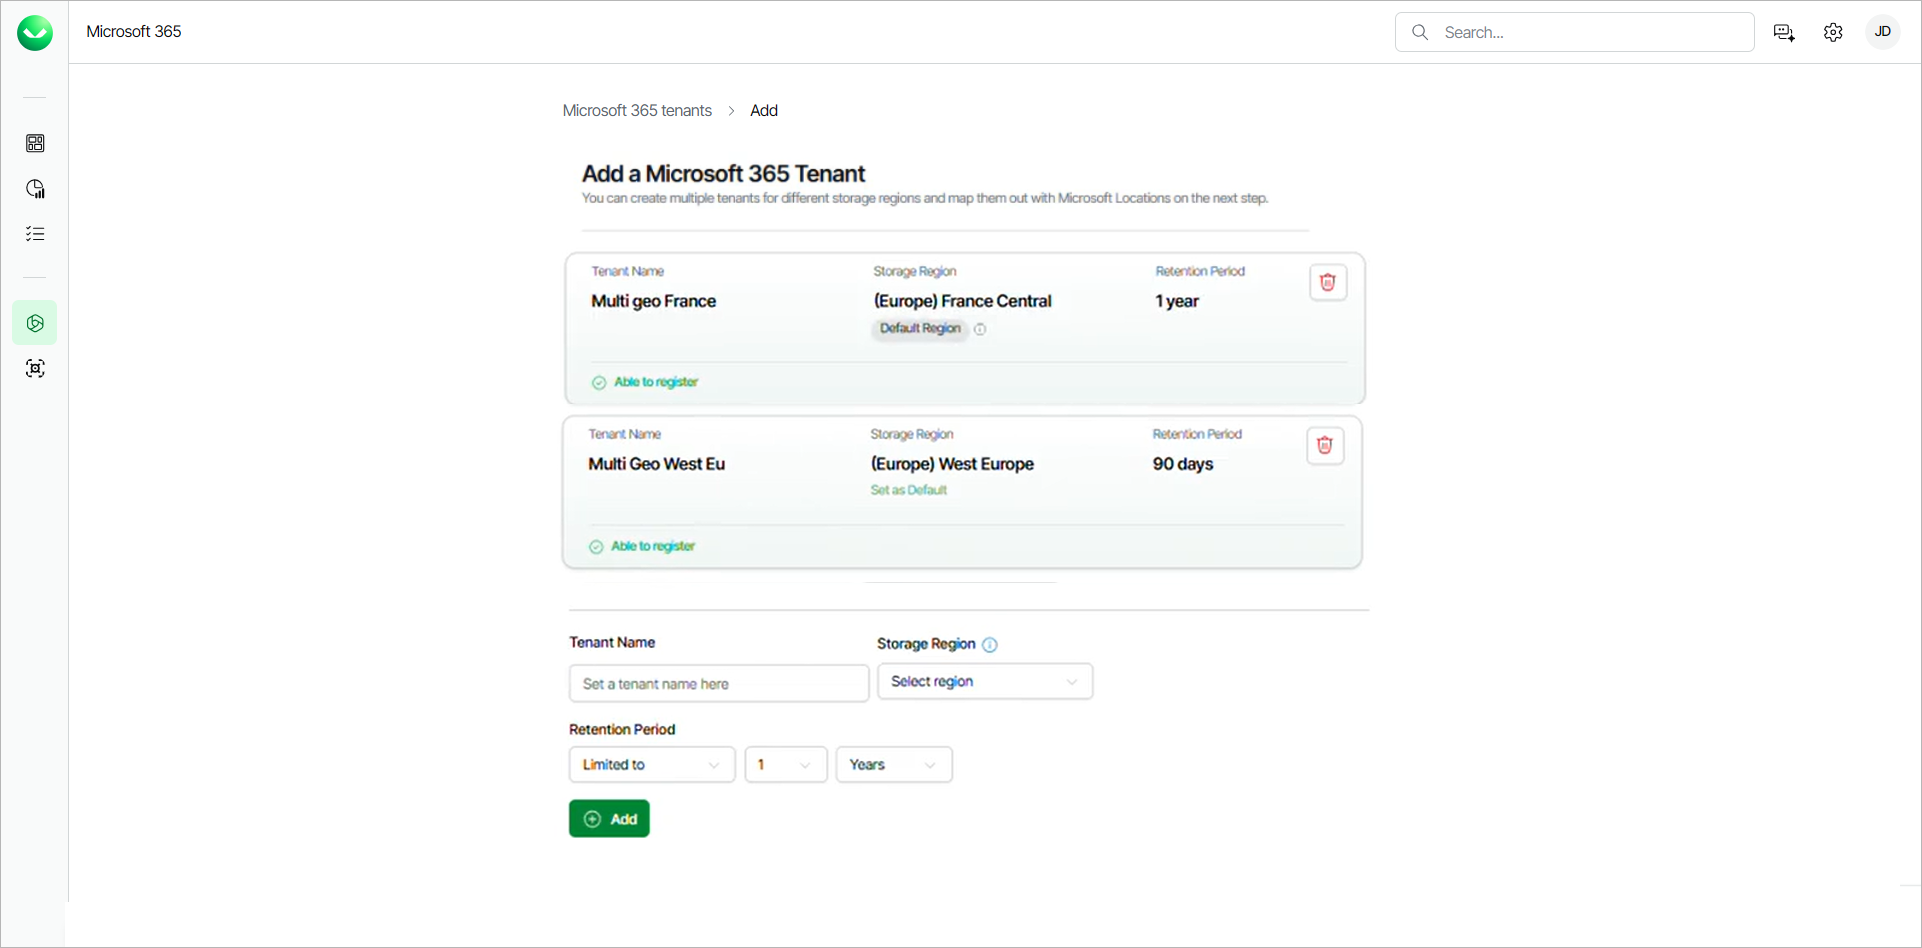Open the Years unit dropdown
Image resolution: width=1922 pixels, height=948 pixels.
point(894,765)
